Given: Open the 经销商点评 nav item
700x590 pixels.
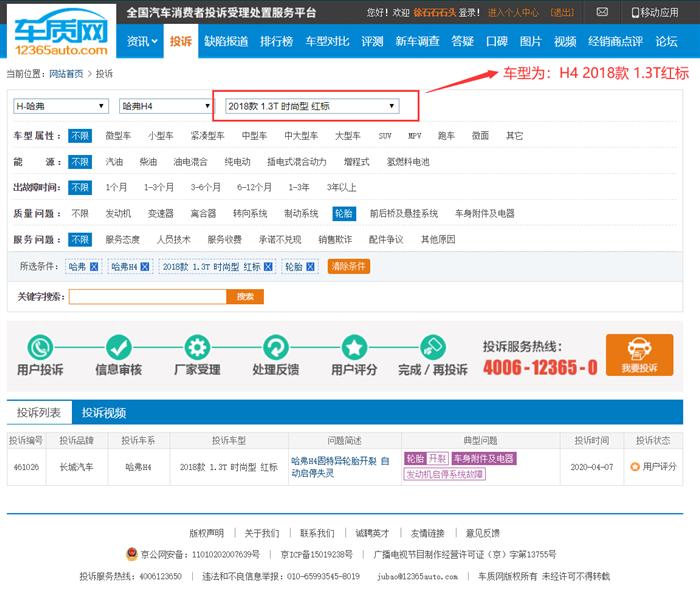Looking at the screenshot, I should [615, 42].
